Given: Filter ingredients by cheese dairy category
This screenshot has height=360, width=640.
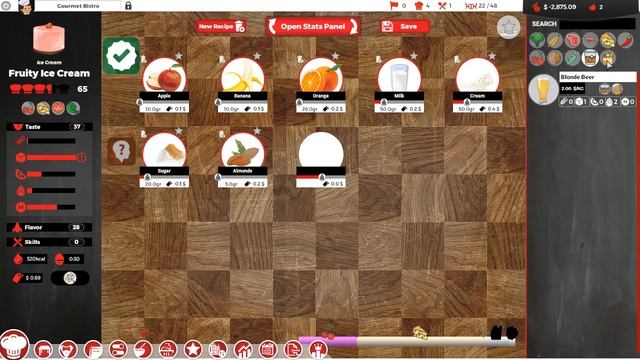Looking at the screenshot, I should coord(607,40).
